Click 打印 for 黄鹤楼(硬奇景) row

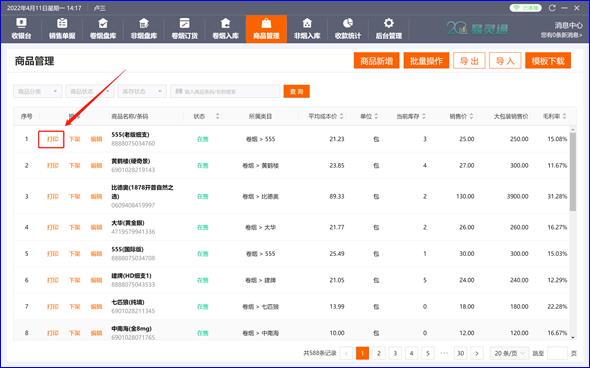click(52, 166)
